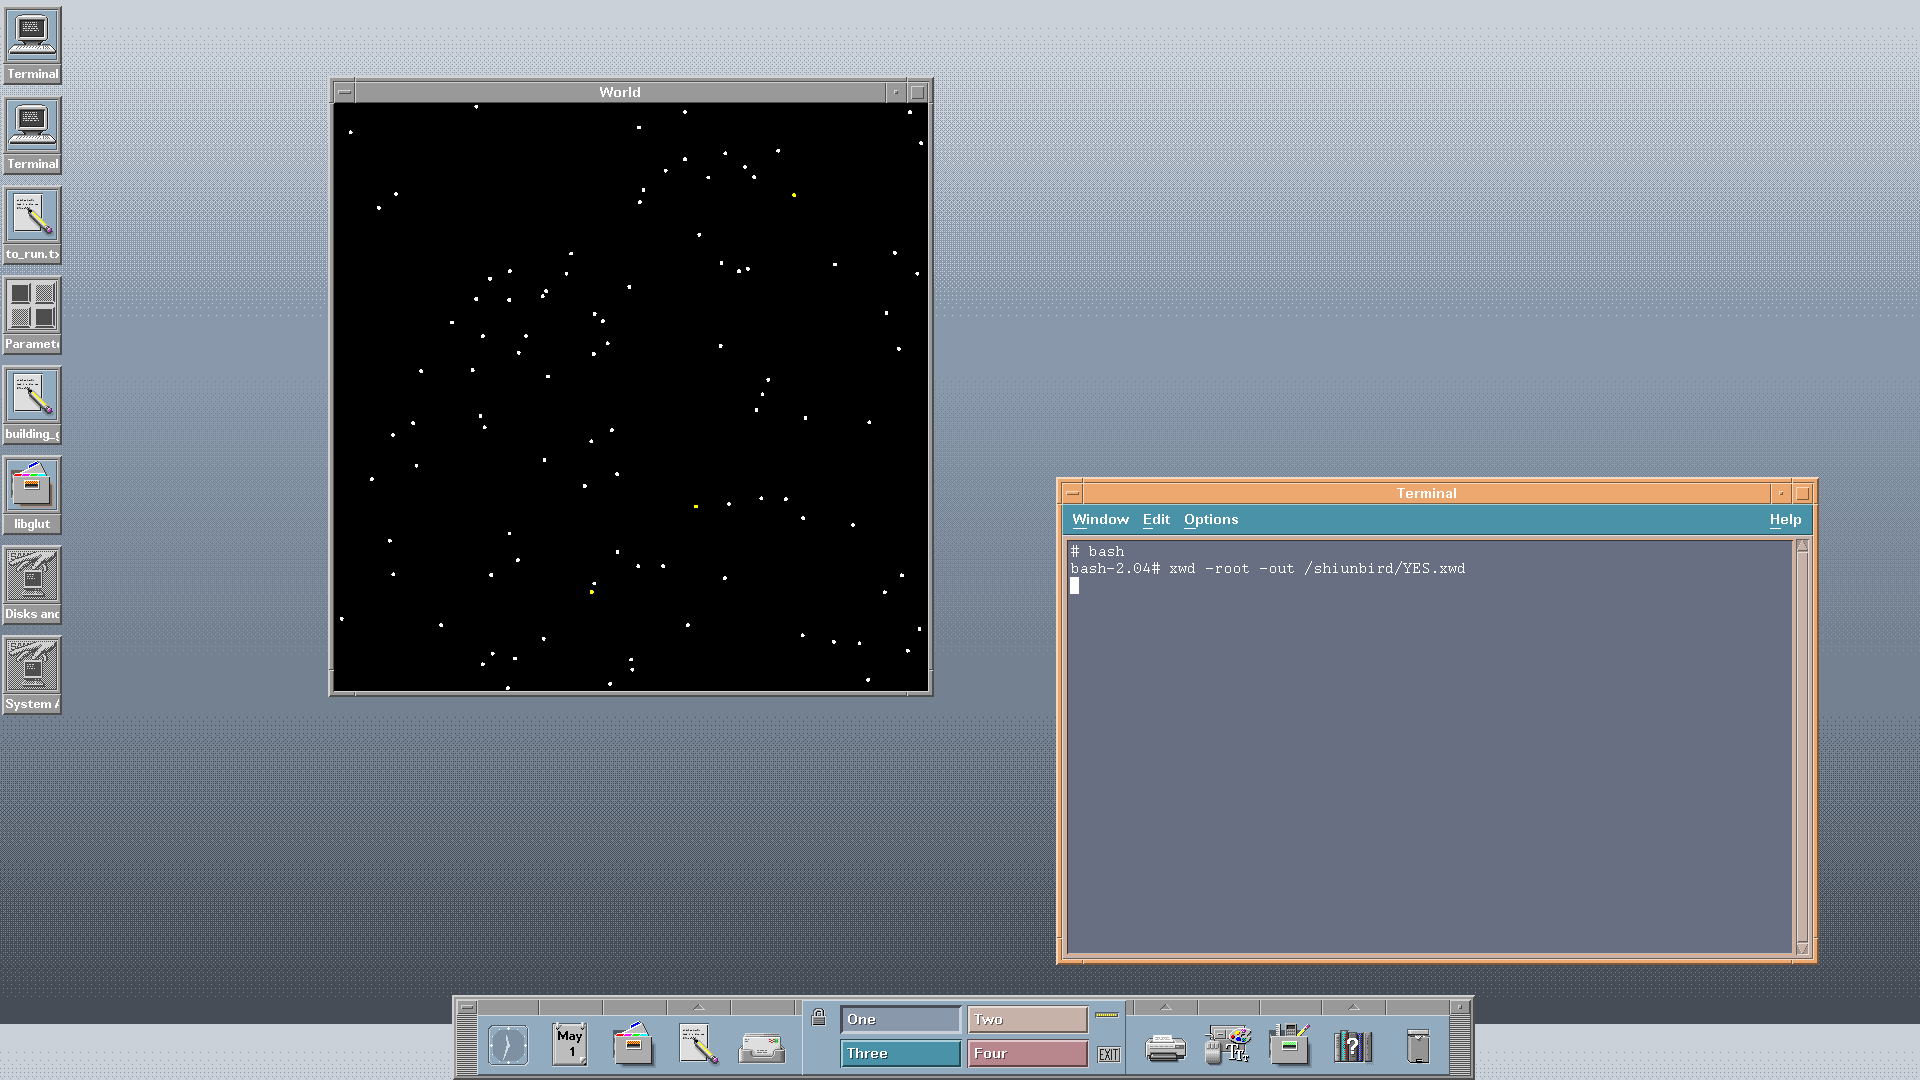Viewport: 1920px width, 1080px height.
Task: Click the Terminal window title bar
Action: point(1426,493)
